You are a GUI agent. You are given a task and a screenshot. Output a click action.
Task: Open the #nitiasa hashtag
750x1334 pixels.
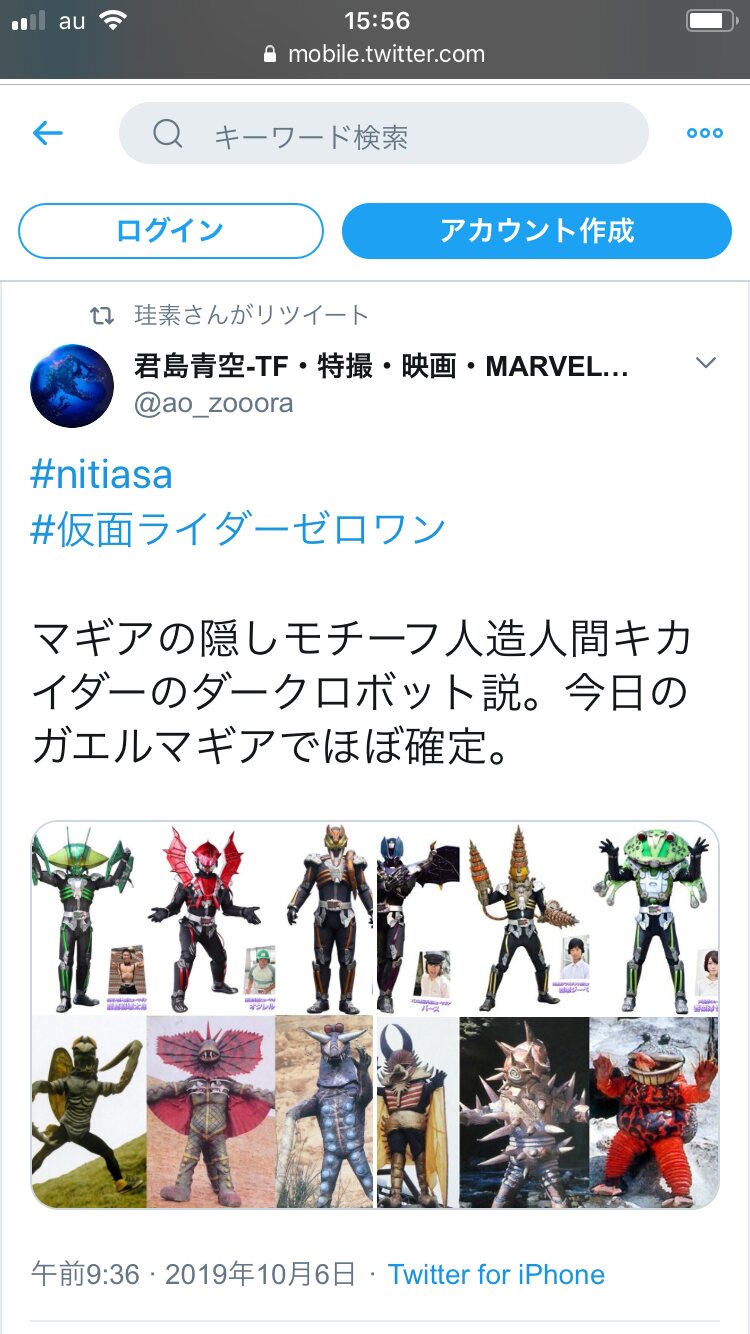tap(102, 474)
